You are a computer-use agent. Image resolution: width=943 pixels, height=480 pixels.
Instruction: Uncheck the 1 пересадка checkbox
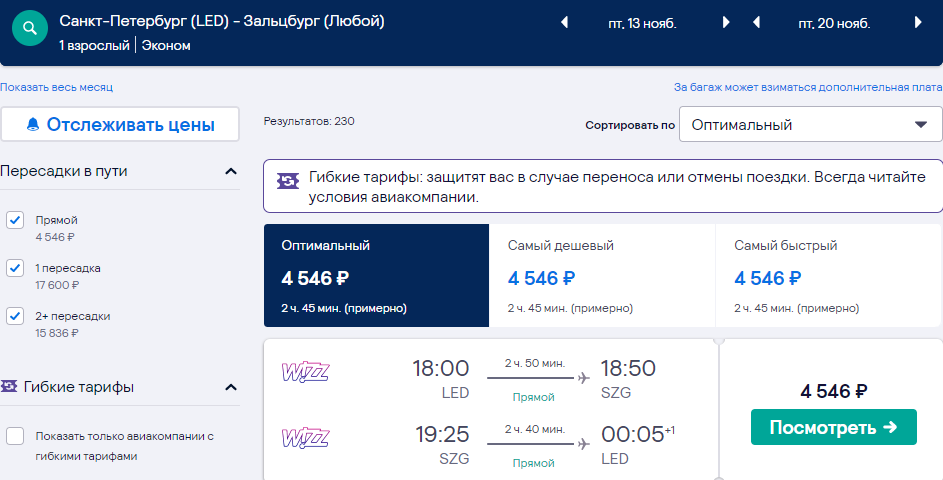click(x=15, y=268)
